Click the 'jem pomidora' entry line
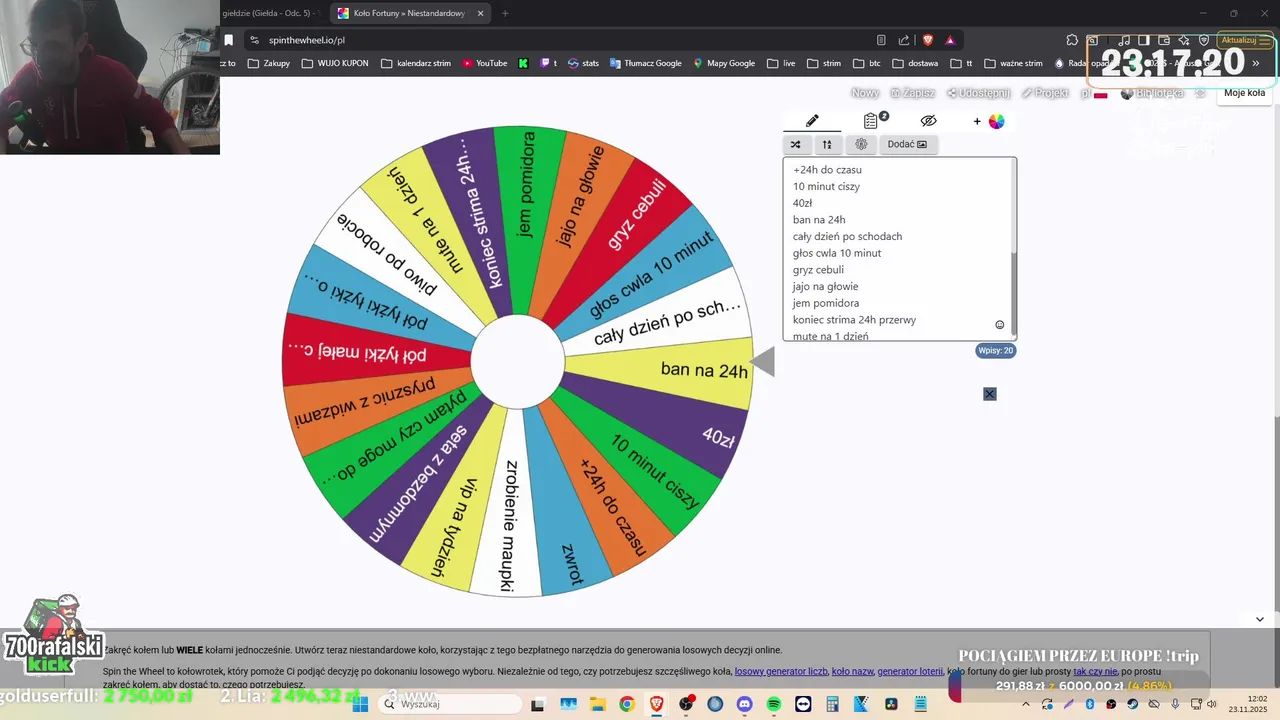The image size is (1280, 720). click(x=826, y=303)
